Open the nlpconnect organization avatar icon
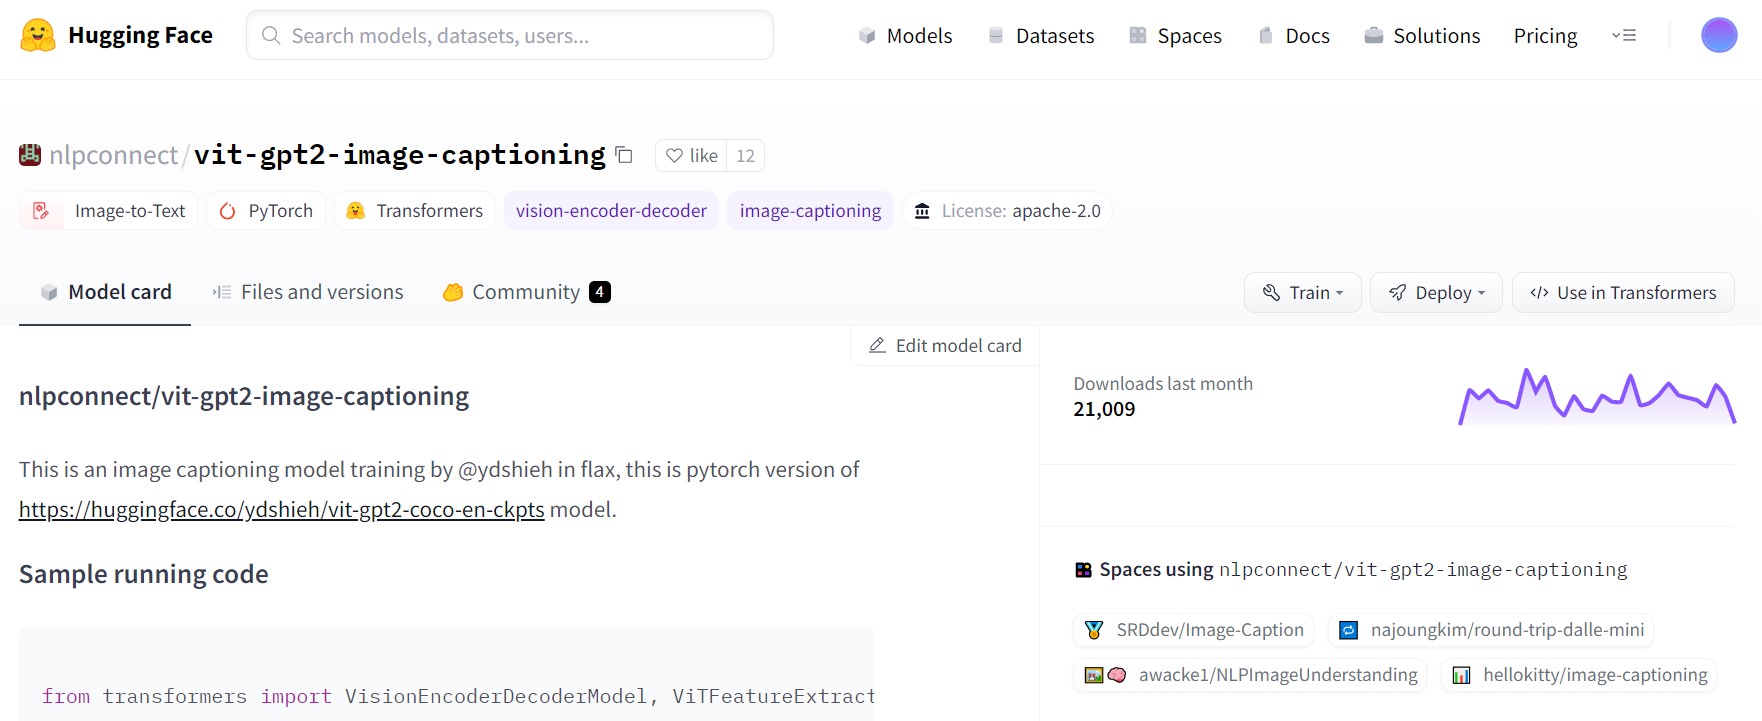This screenshot has height=721, width=1762. [x=30, y=154]
